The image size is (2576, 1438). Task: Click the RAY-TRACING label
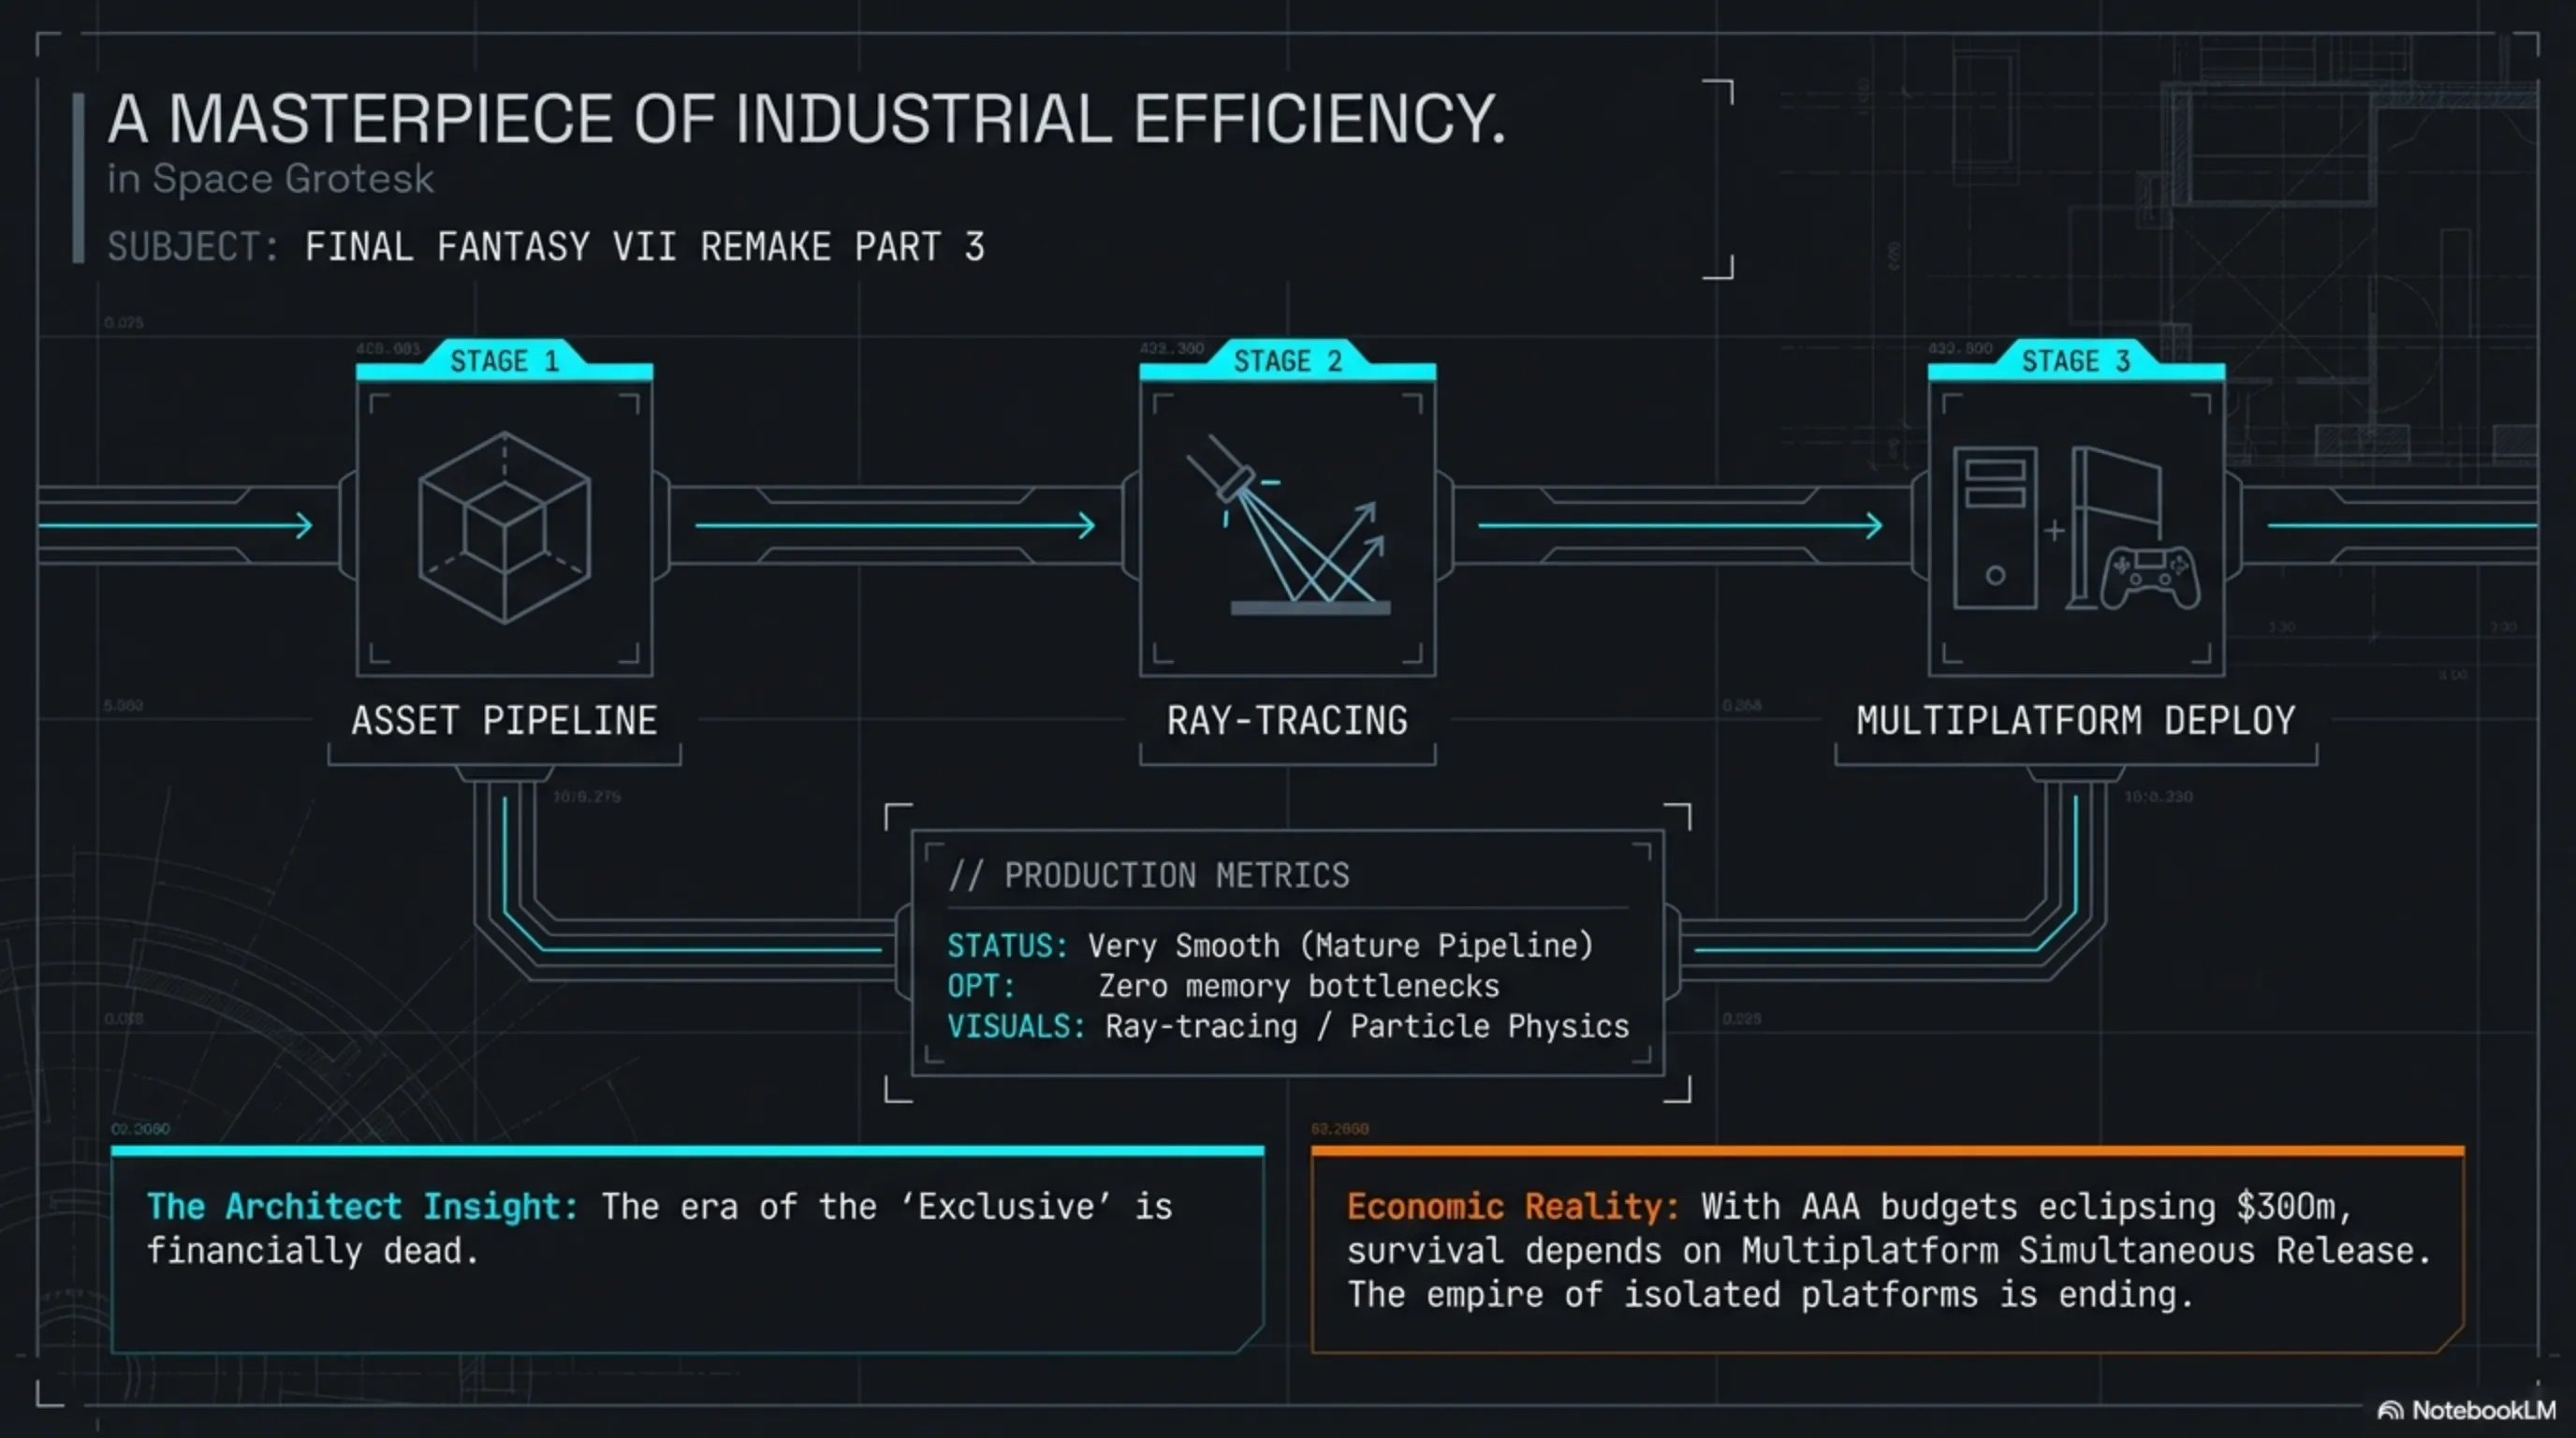click(x=1287, y=721)
